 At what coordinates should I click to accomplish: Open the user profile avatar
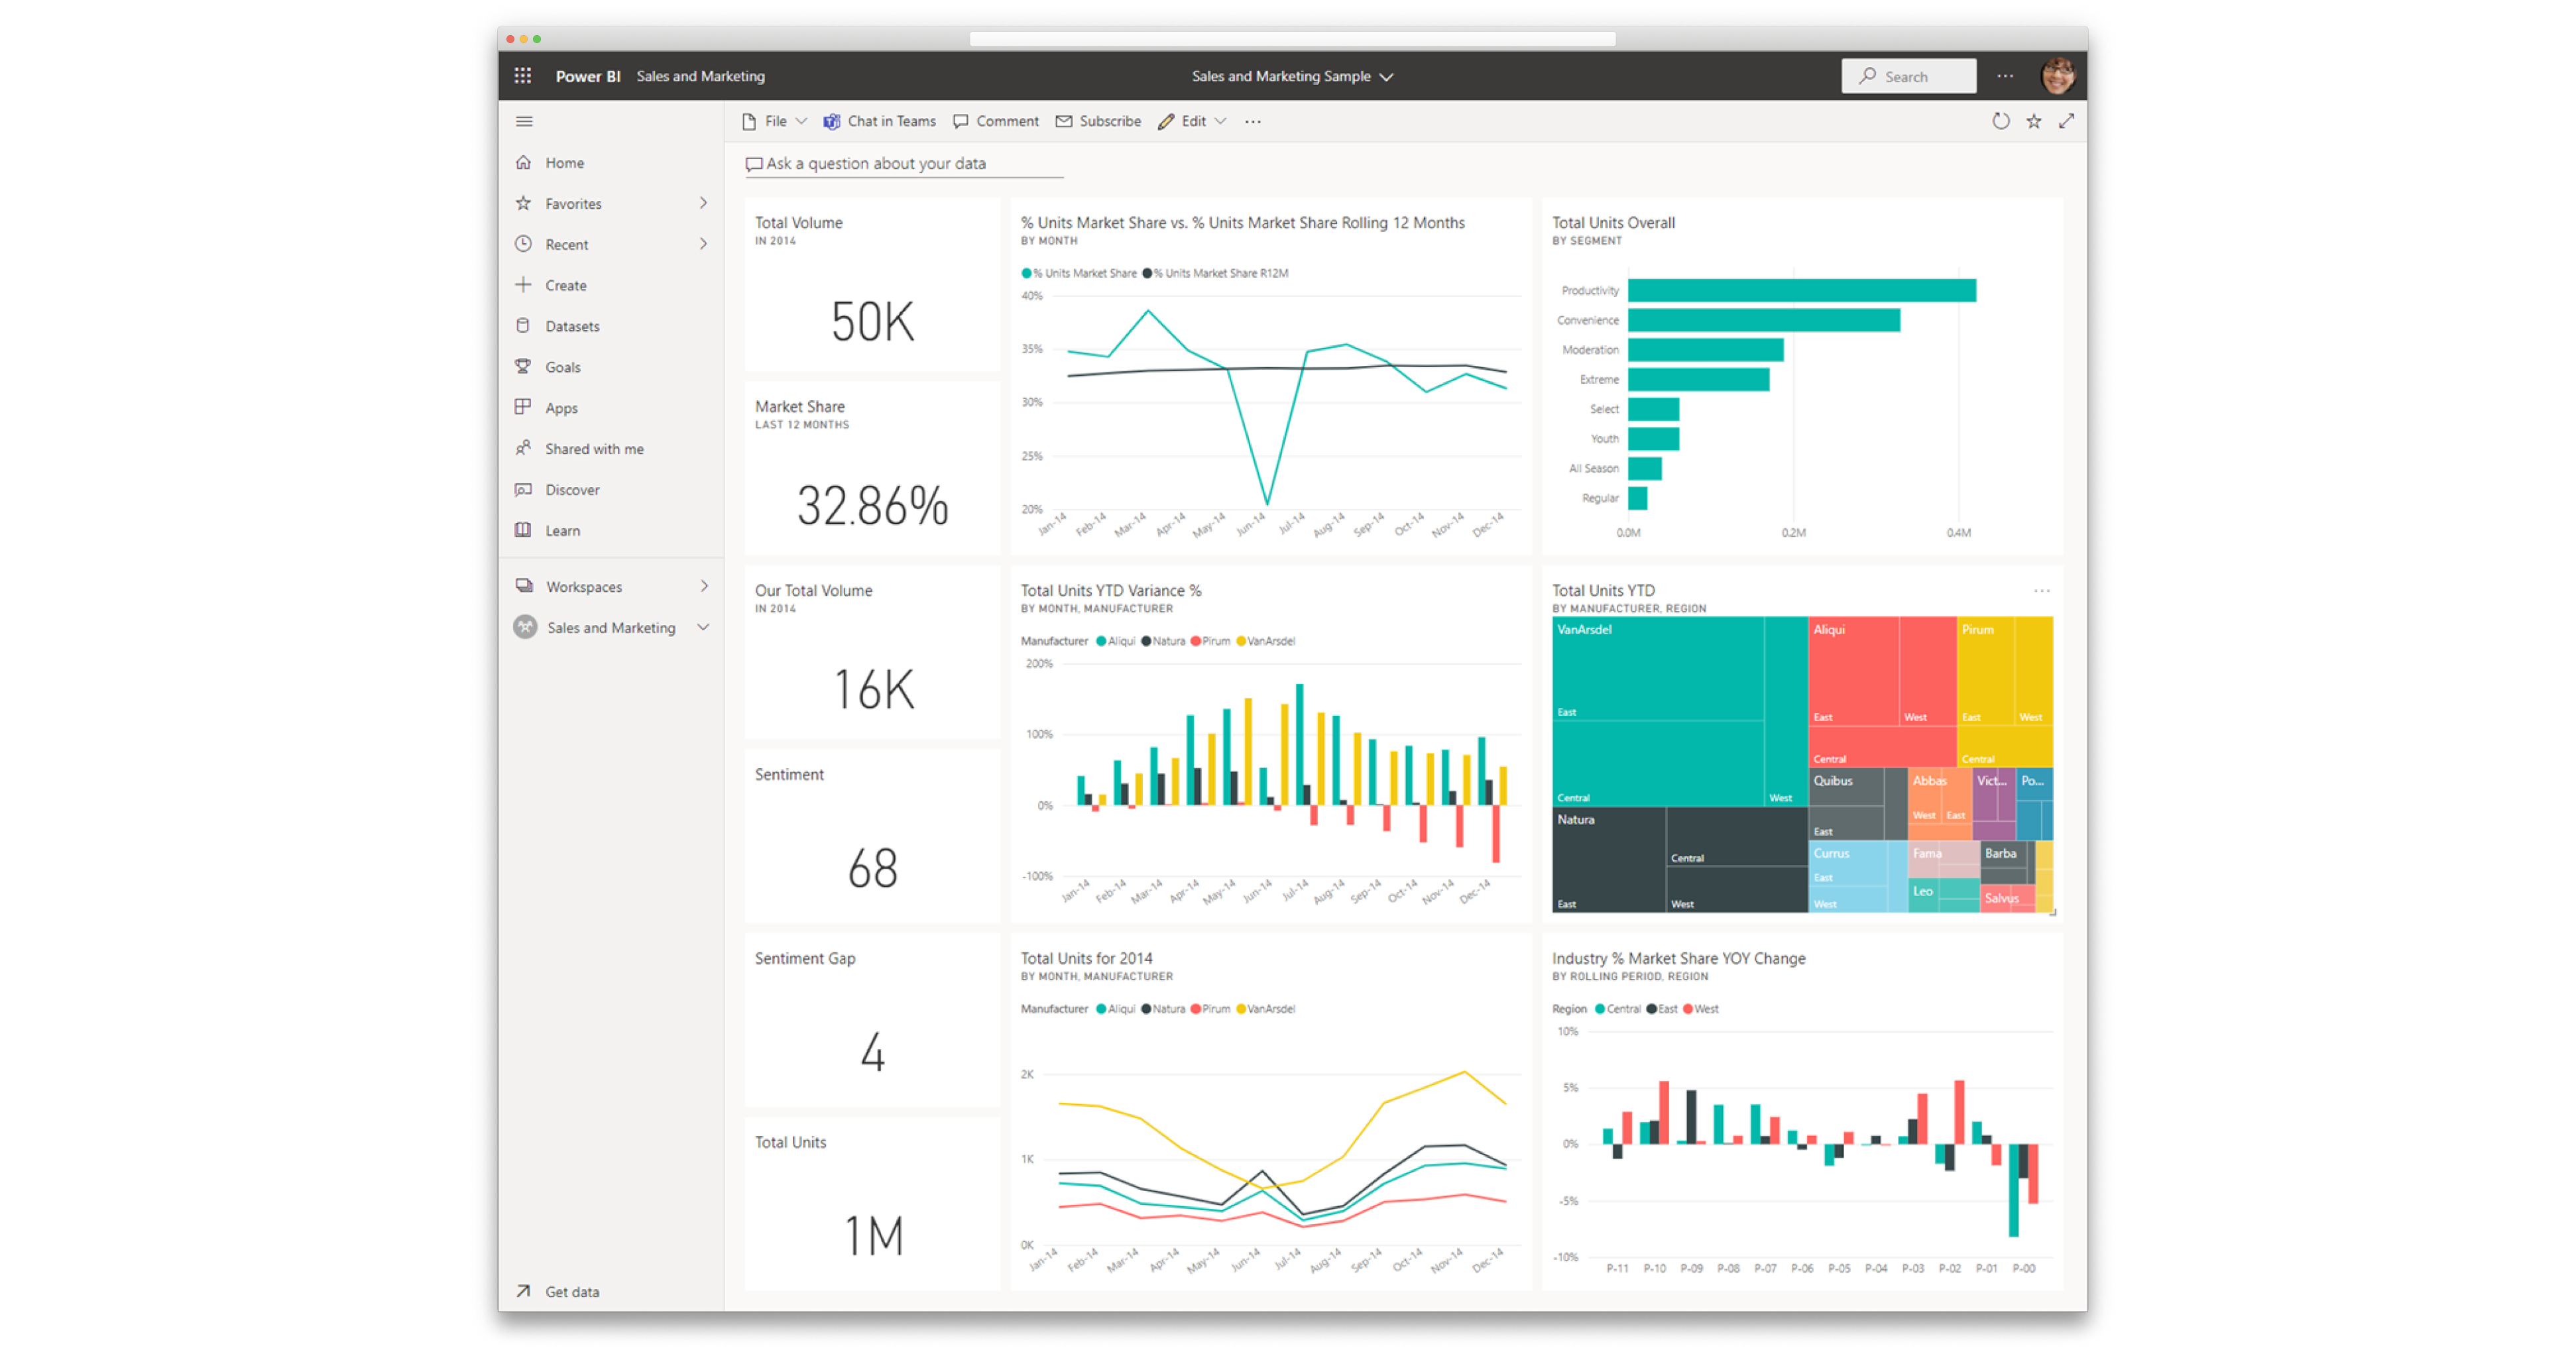(2057, 75)
